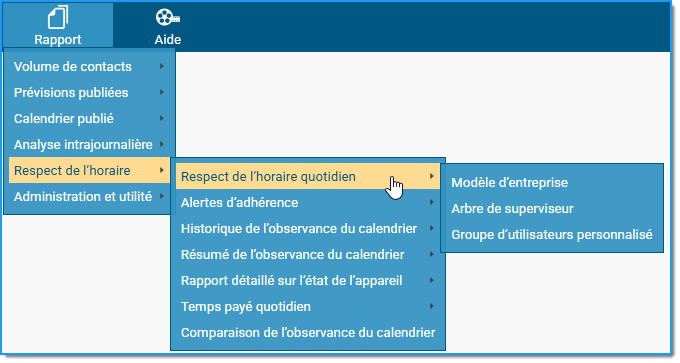Expand arrow beside Prévisions publiées
This screenshot has height=363, width=680.
(x=162, y=92)
